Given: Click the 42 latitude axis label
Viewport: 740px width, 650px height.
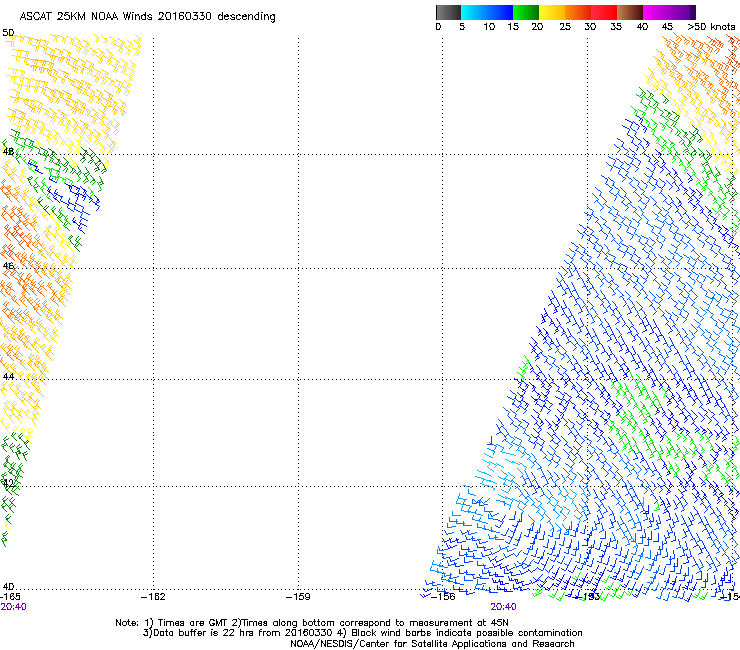Looking at the screenshot, I should pyautogui.click(x=8, y=483).
